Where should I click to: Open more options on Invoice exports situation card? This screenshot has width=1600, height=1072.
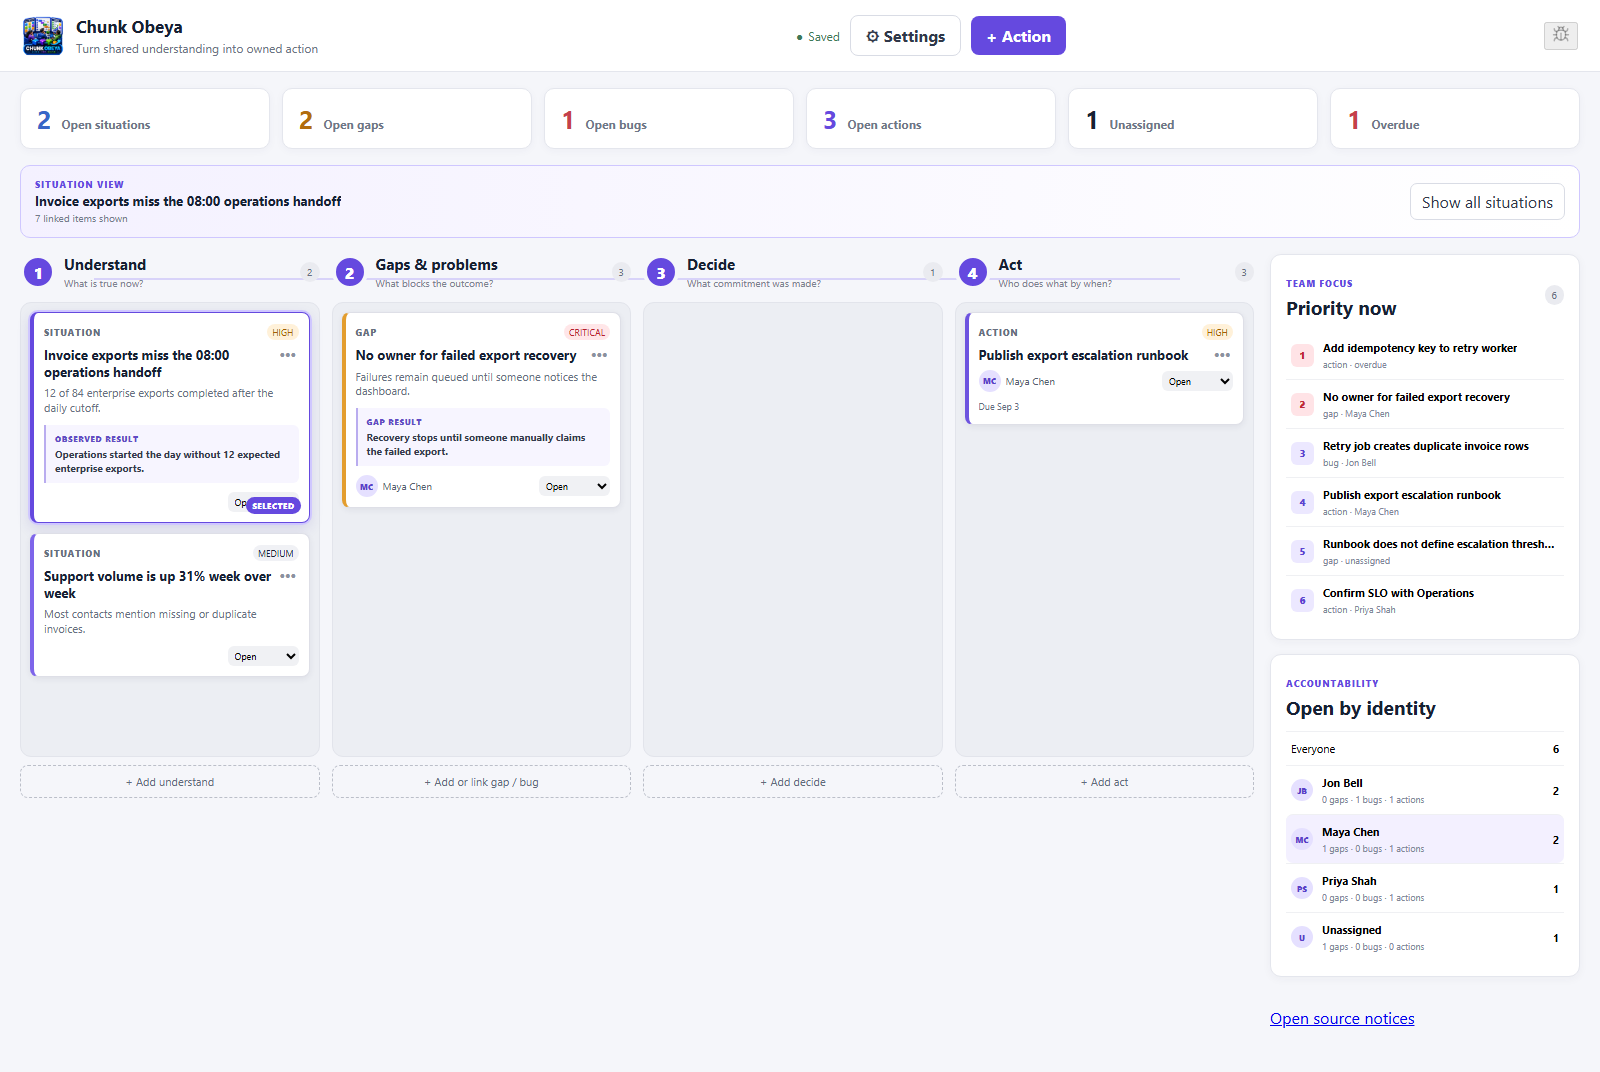coord(288,355)
